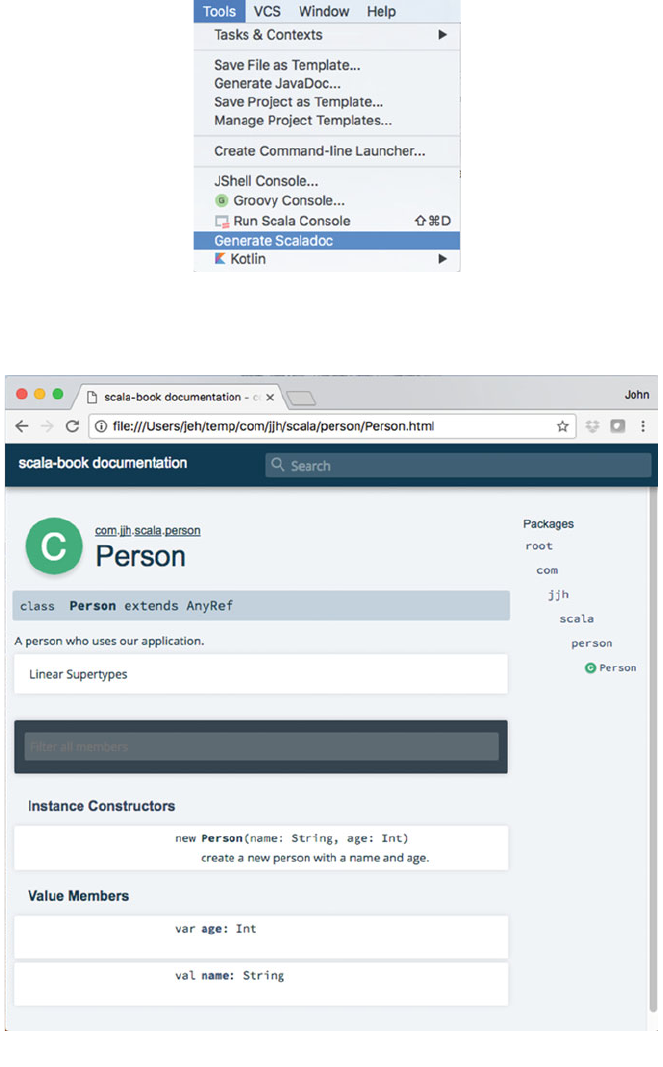Go forward in the browser
Image resolution: width=663 pixels, height=1067 pixels.
47,426
